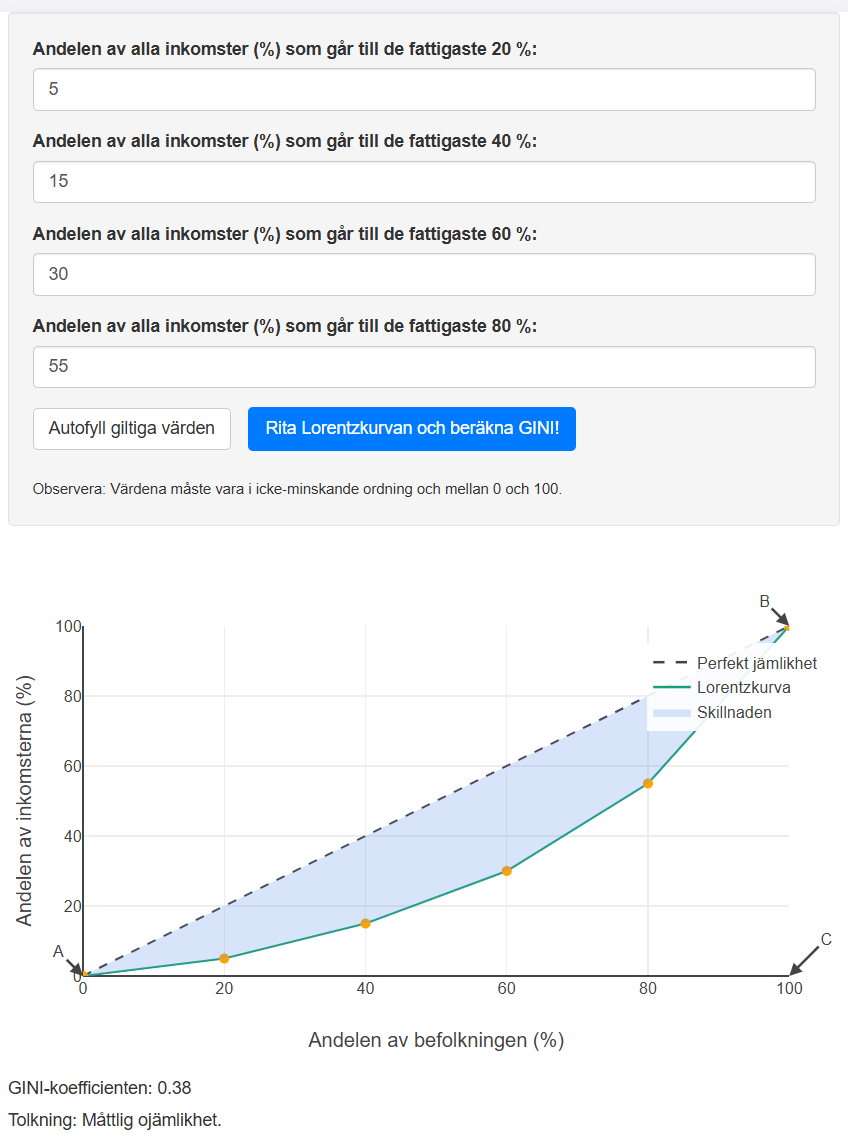Click the 80% income share field showing 55
Screen dimensions: 848x1147
pos(424,366)
